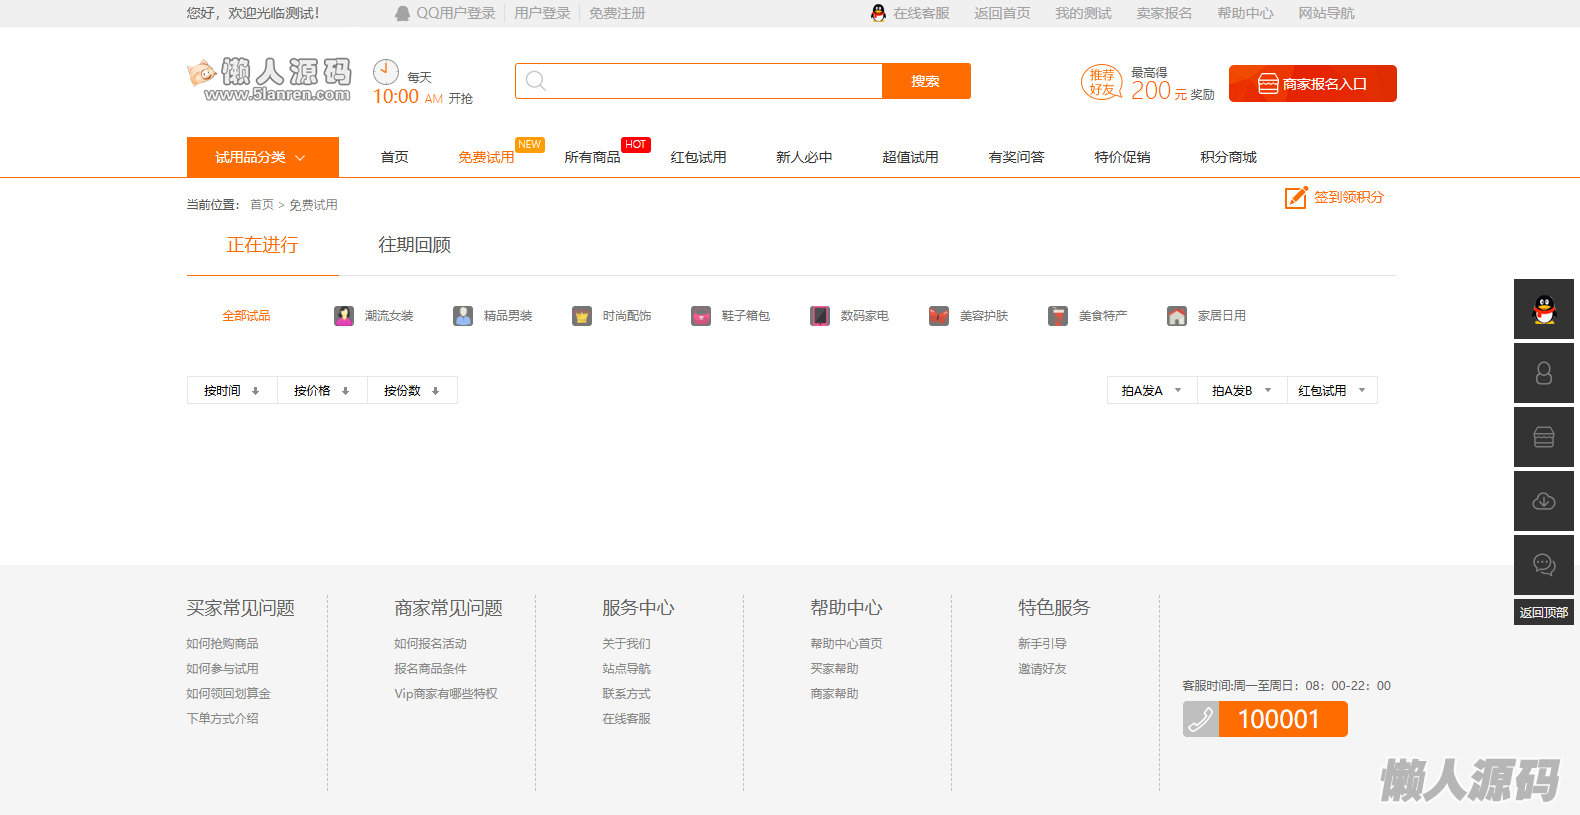
Task: Select the 数码家电 category icon
Action: coord(820,316)
